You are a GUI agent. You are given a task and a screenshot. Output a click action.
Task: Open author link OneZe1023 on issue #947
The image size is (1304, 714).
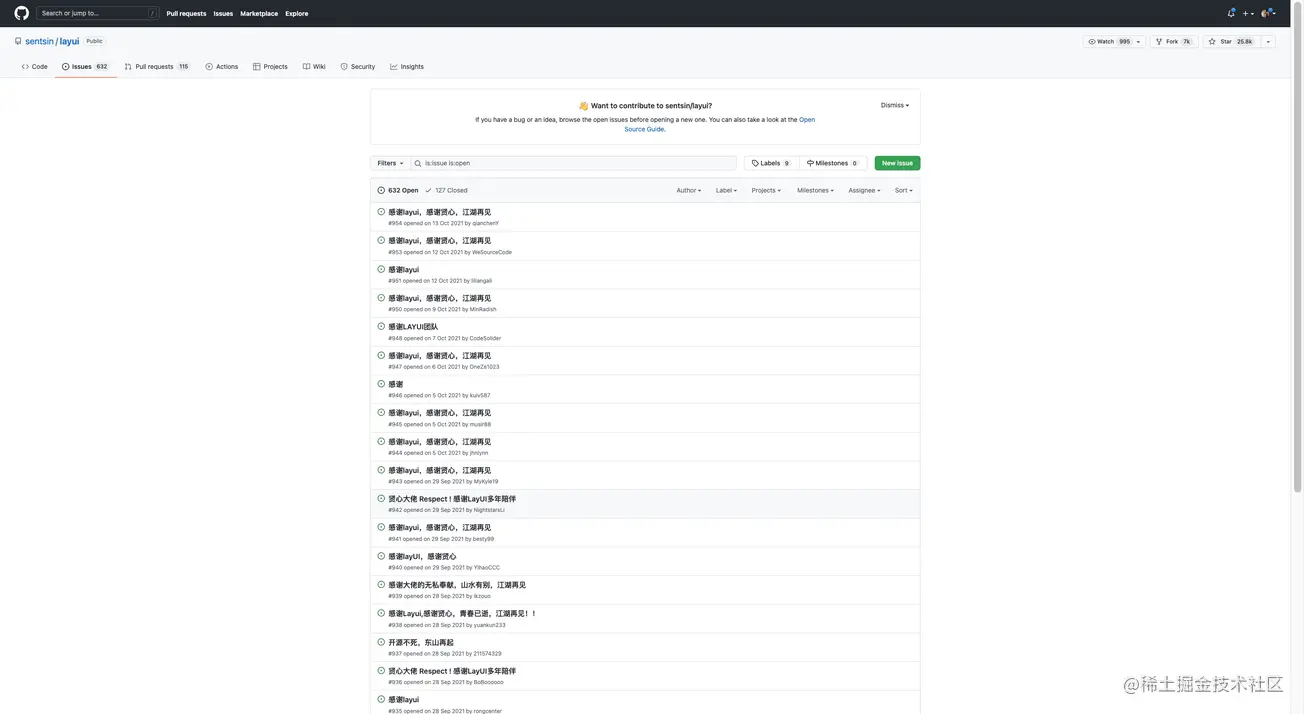[x=484, y=367]
